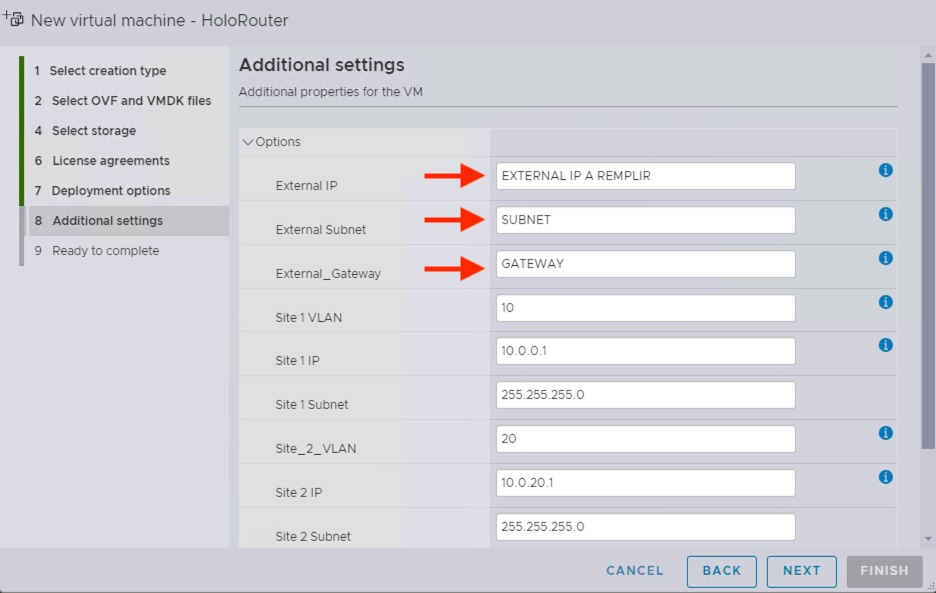Select the Site 1 Subnet field
936x593 pixels.
point(645,395)
